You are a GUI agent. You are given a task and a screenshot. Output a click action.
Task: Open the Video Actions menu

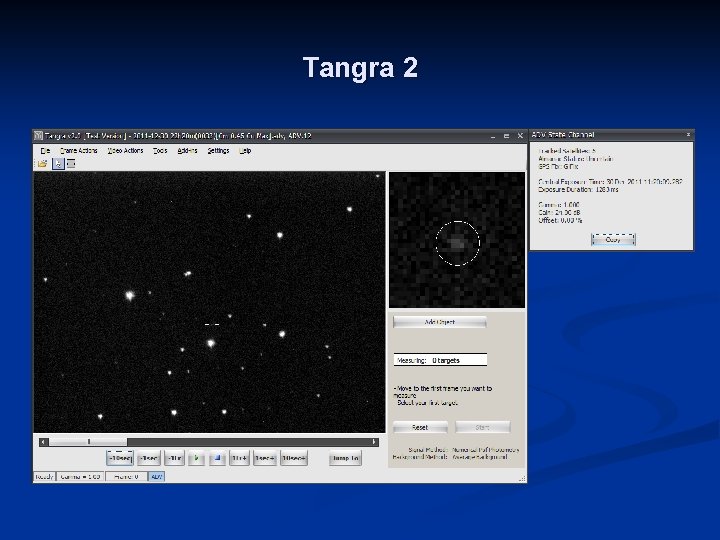125,151
